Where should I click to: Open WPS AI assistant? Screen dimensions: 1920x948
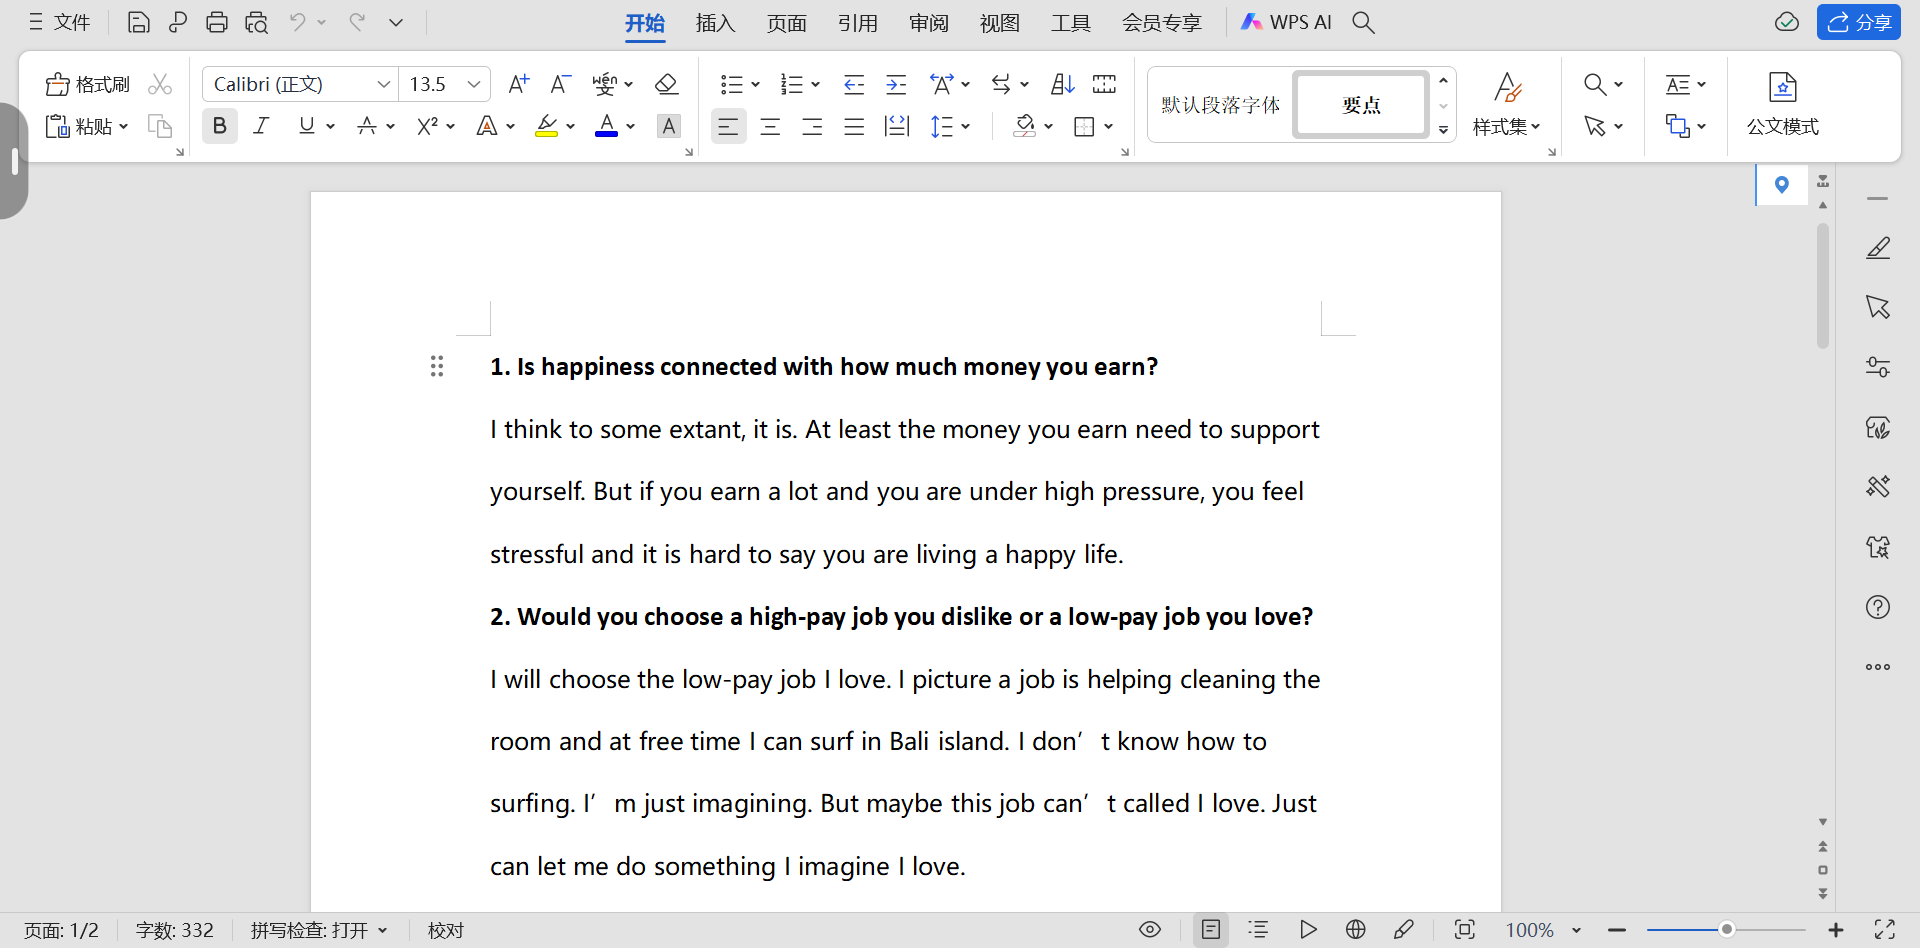click(x=1286, y=22)
